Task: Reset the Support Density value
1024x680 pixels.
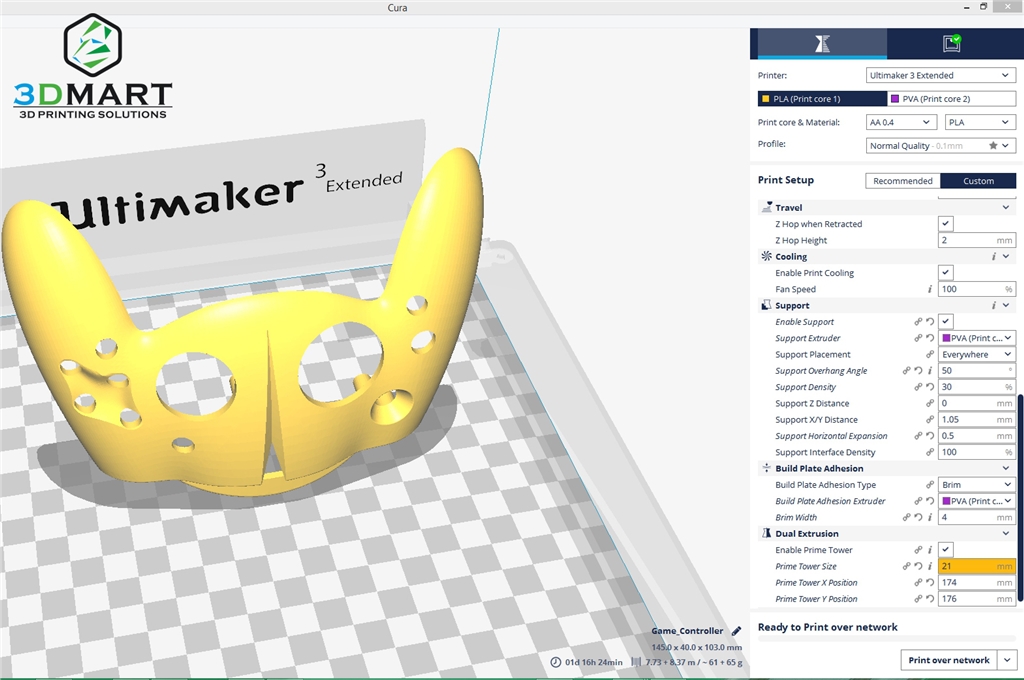Action: click(930, 387)
